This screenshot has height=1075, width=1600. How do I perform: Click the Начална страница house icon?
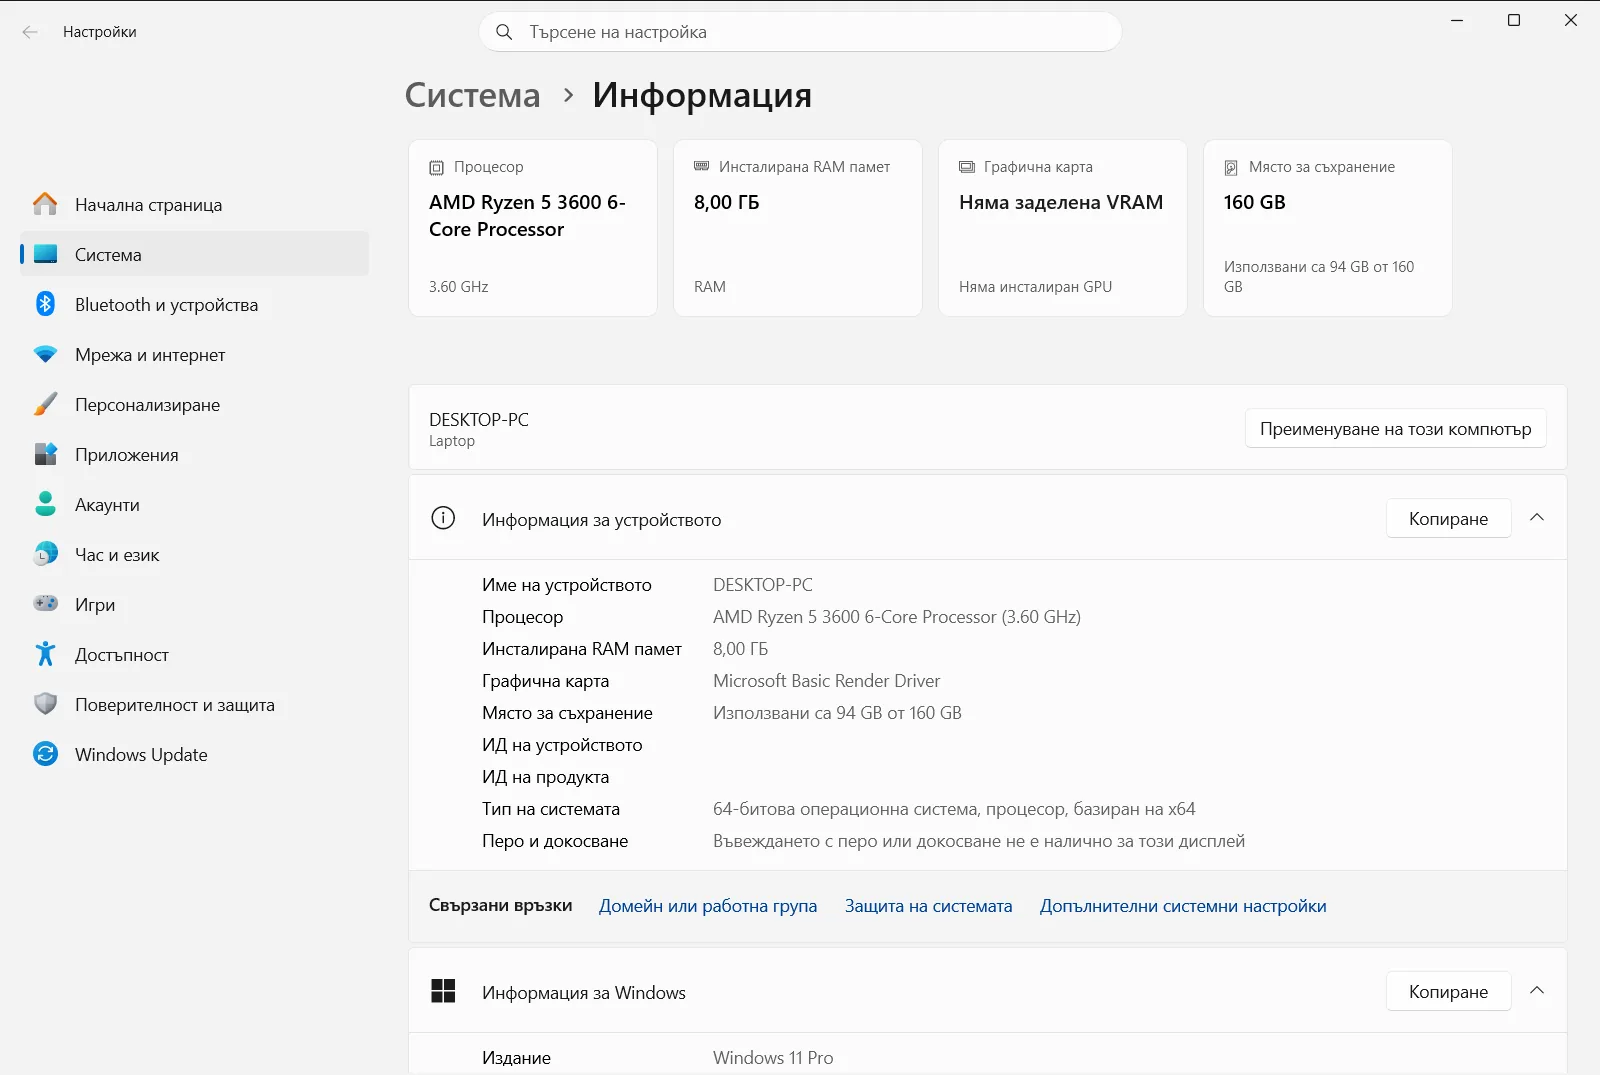pyautogui.click(x=45, y=204)
